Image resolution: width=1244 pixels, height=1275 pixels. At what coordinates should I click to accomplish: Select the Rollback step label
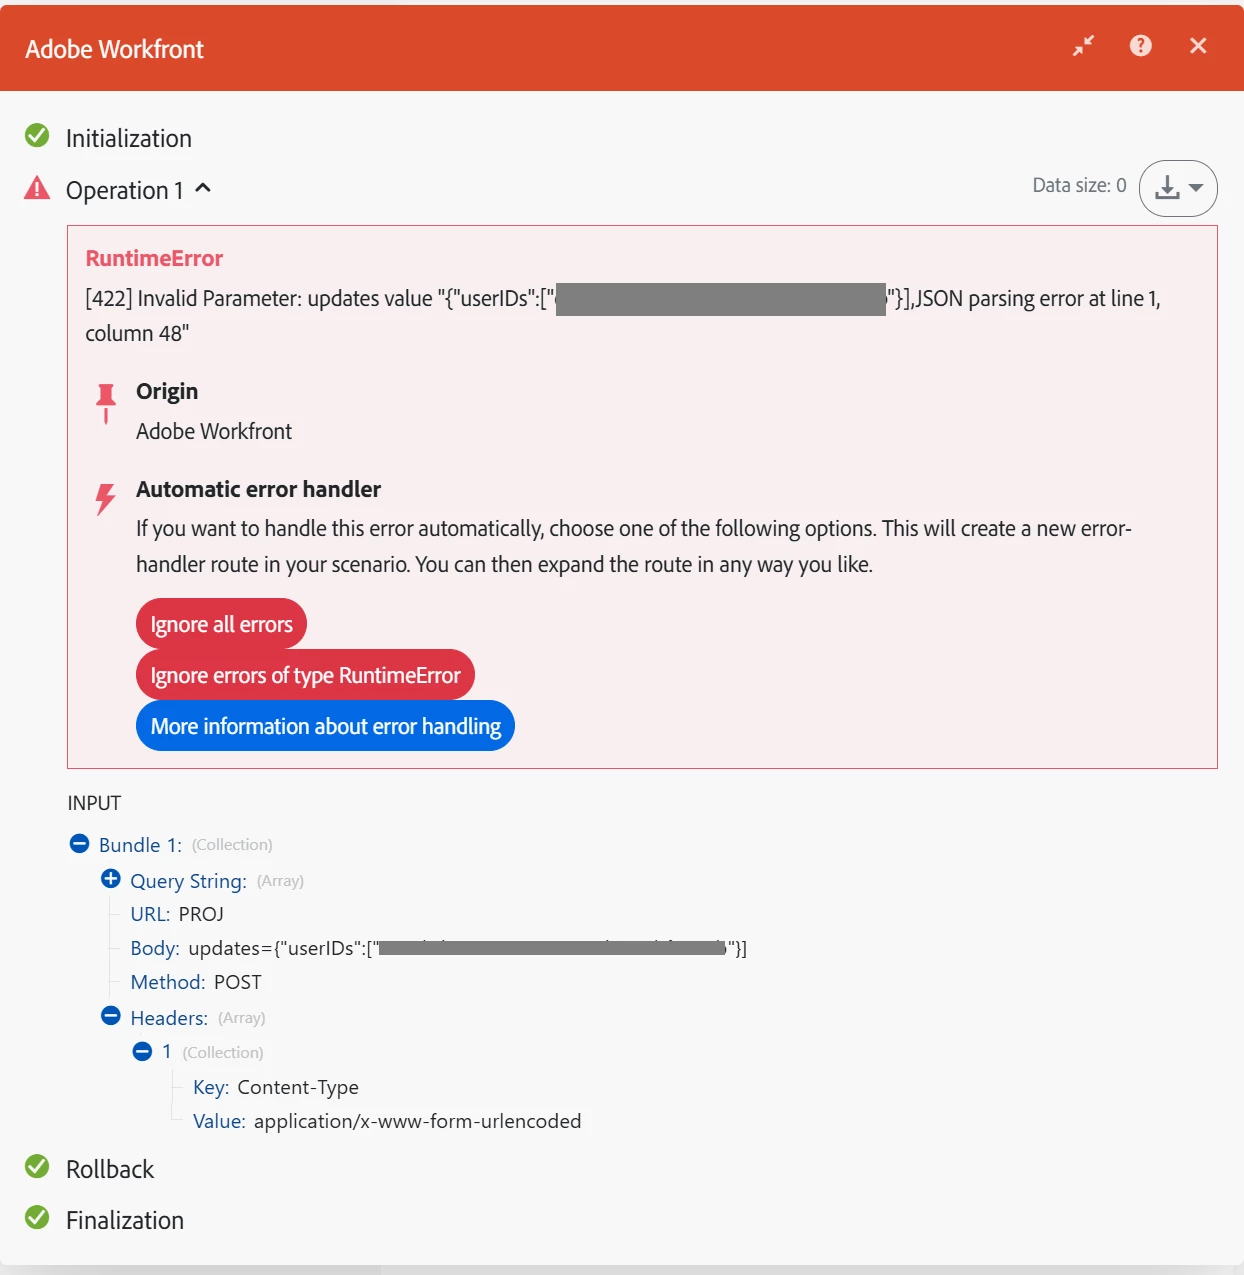(110, 1169)
